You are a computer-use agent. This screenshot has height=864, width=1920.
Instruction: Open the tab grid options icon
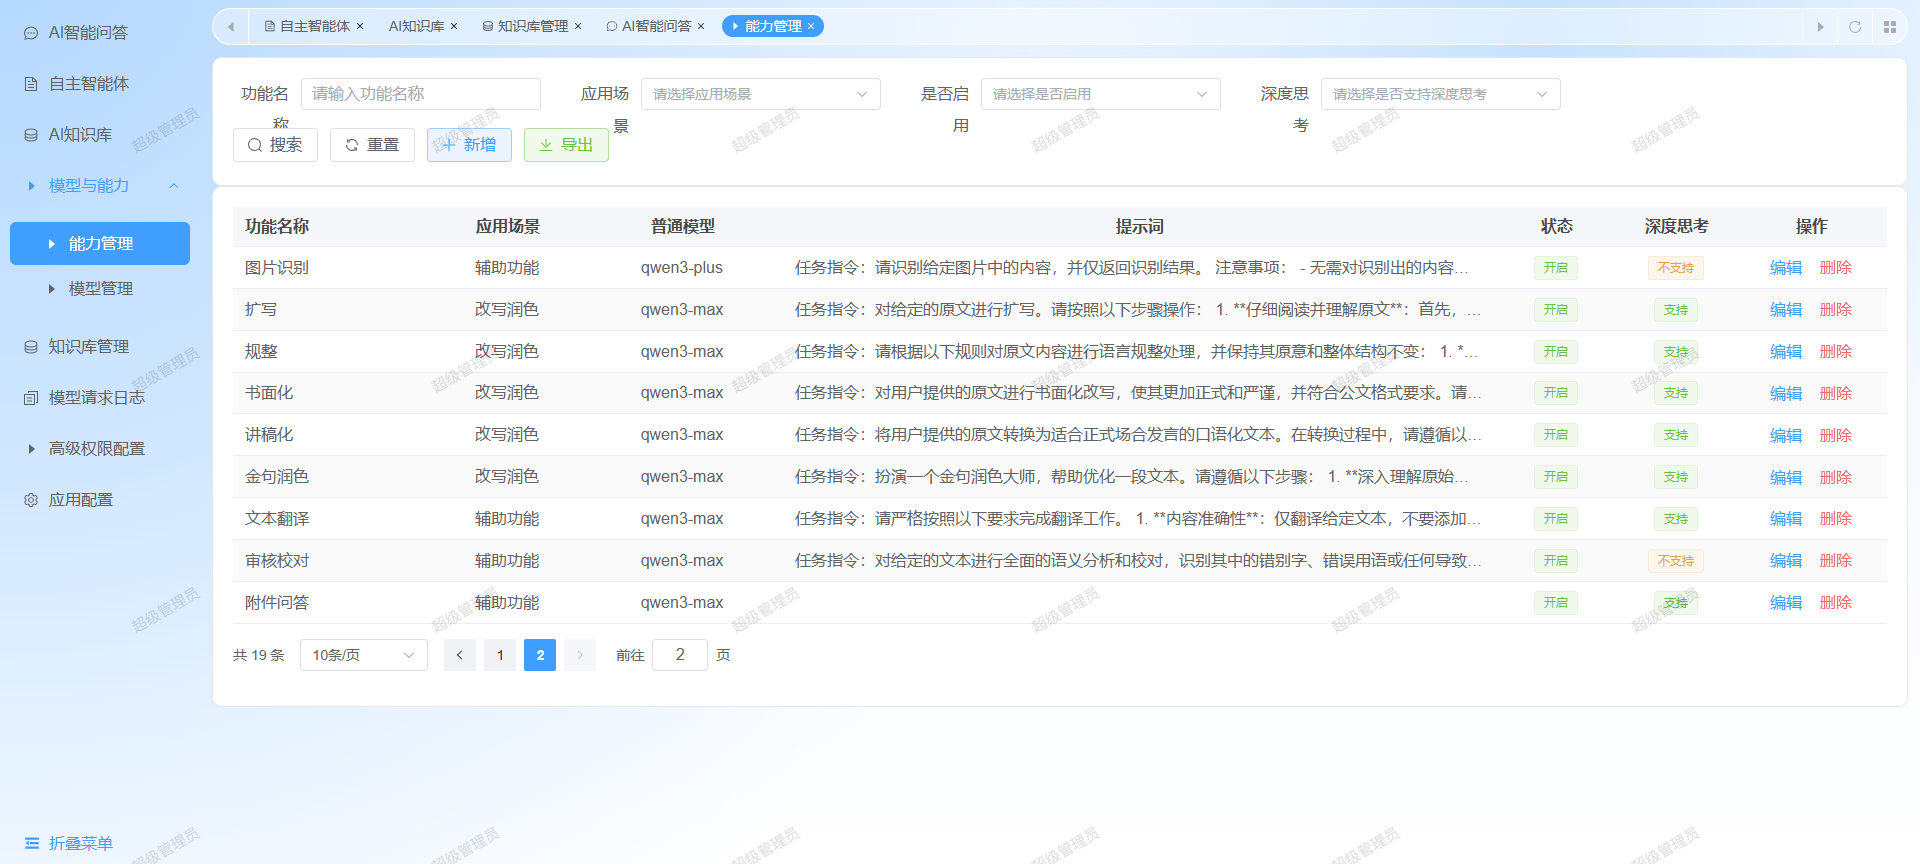(1890, 27)
